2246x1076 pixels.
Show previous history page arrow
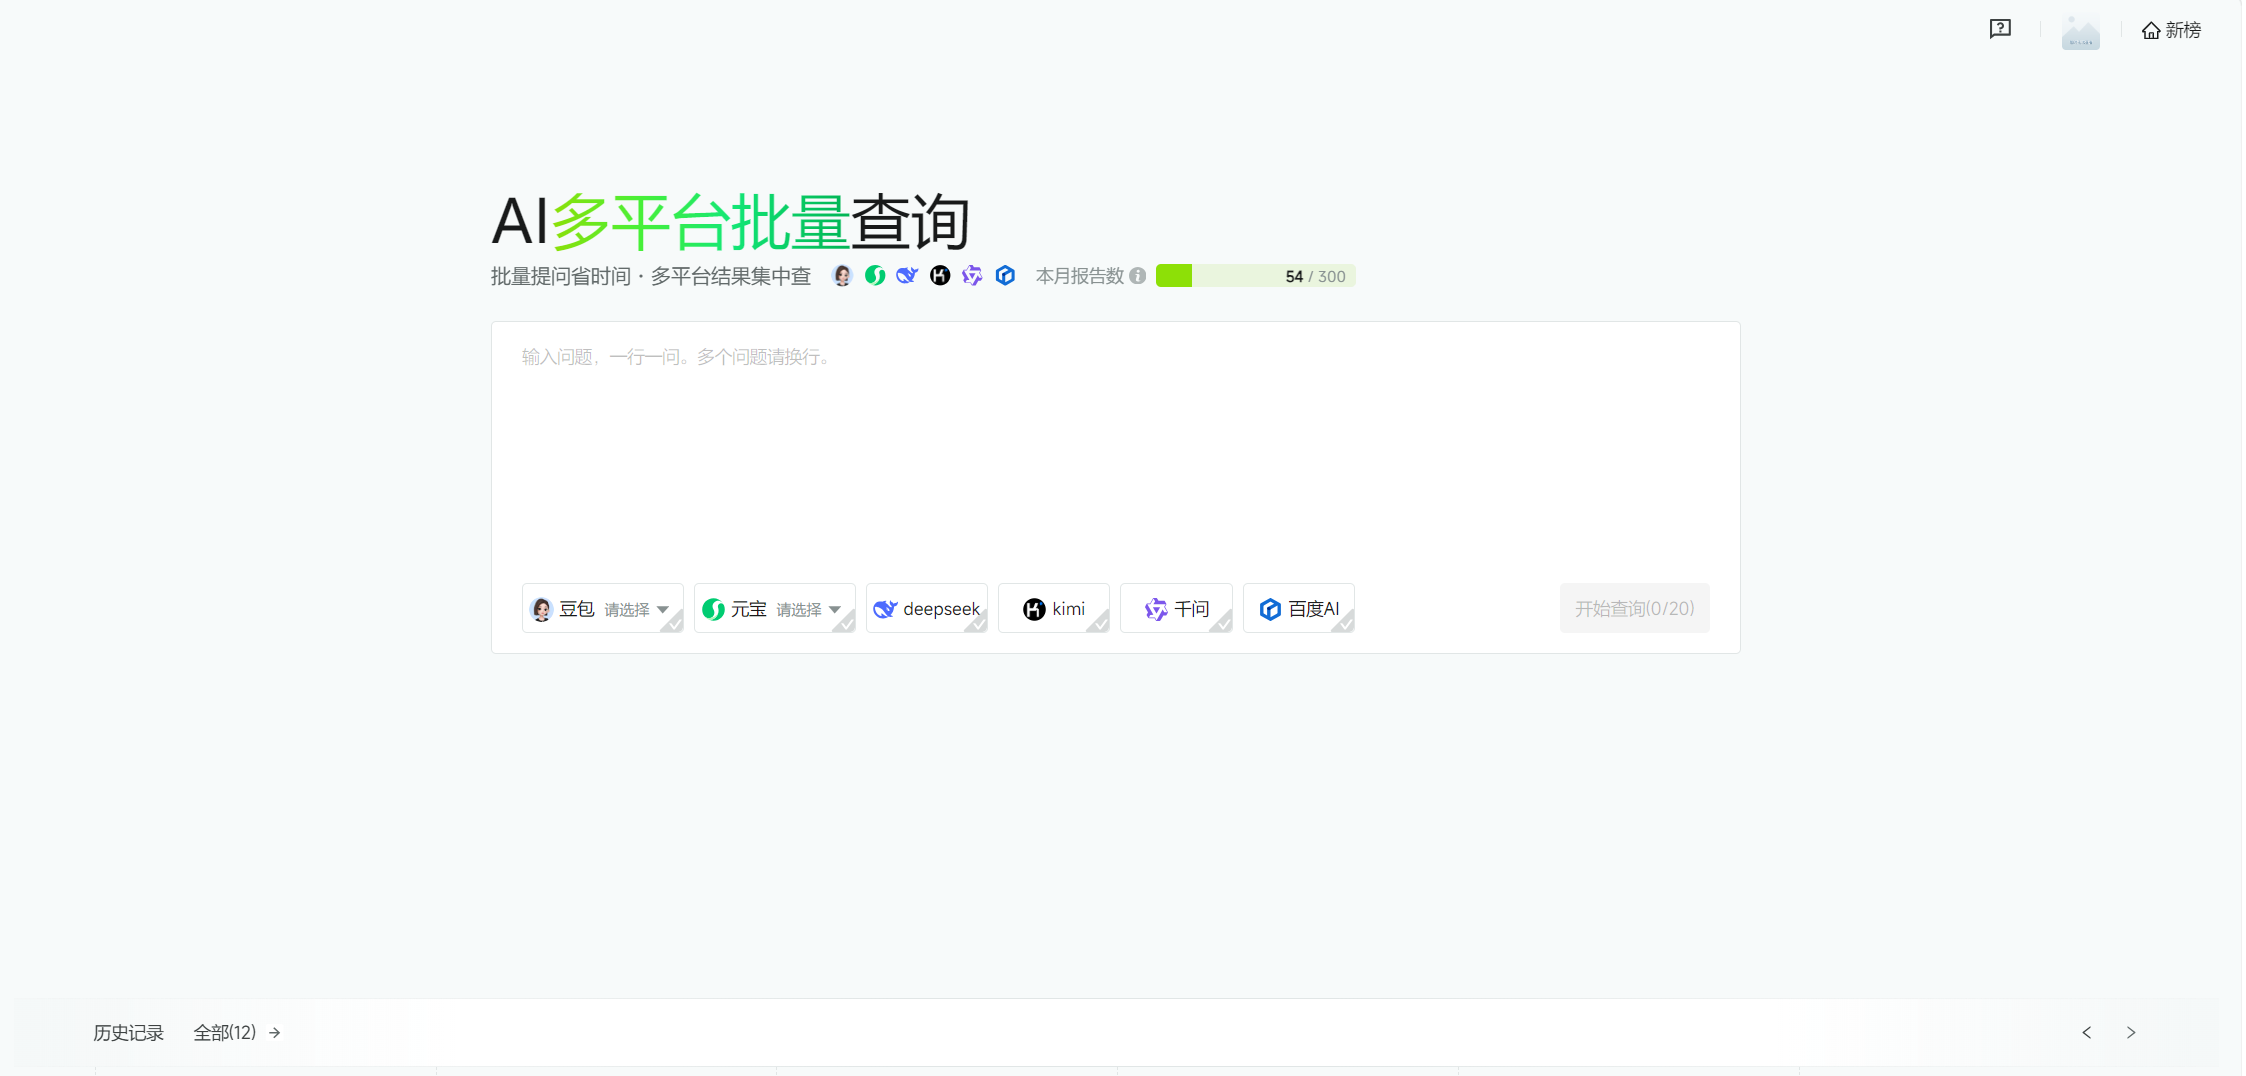(2086, 1032)
